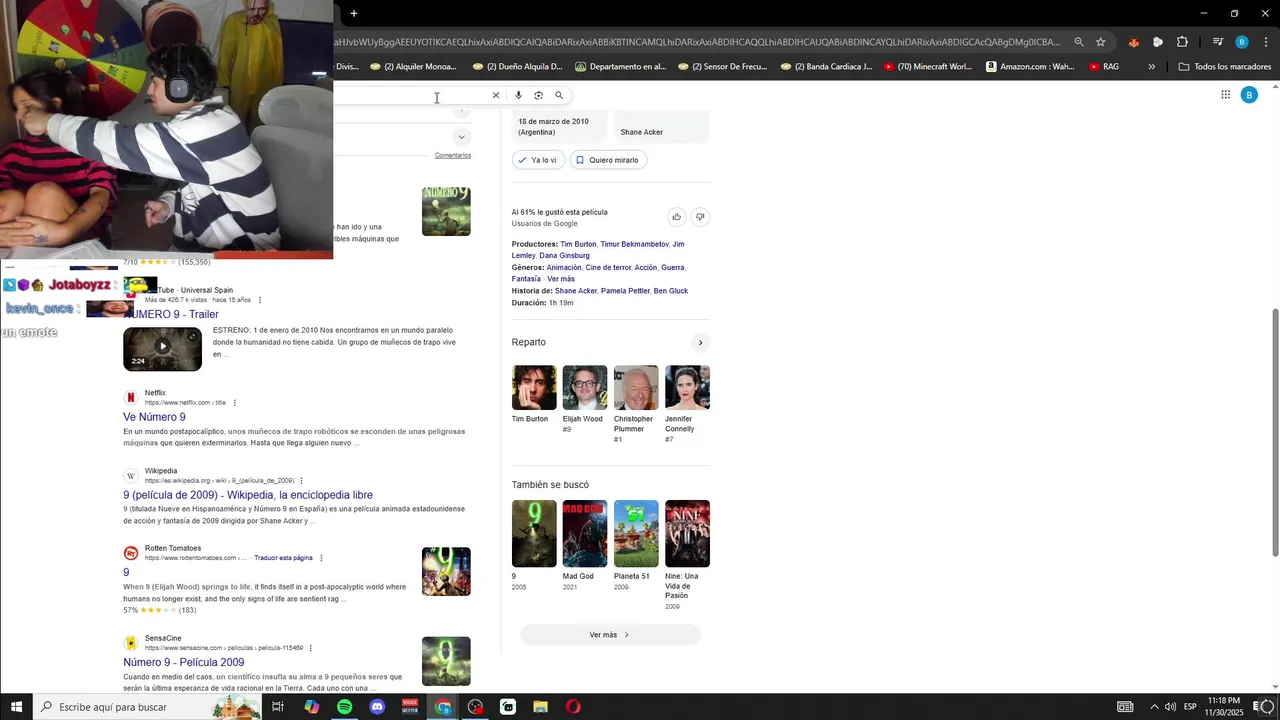Start voice search with microphone icon
The image size is (1280, 720).
[518, 95]
